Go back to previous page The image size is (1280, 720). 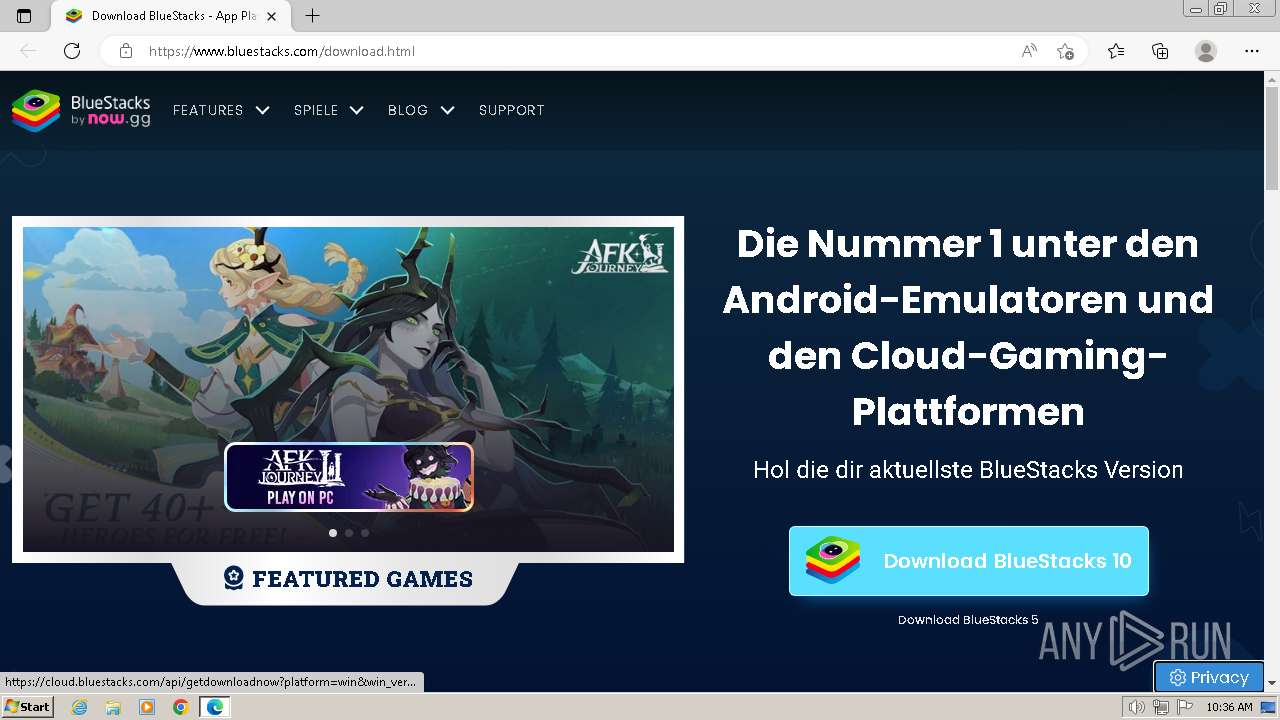(28, 51)
